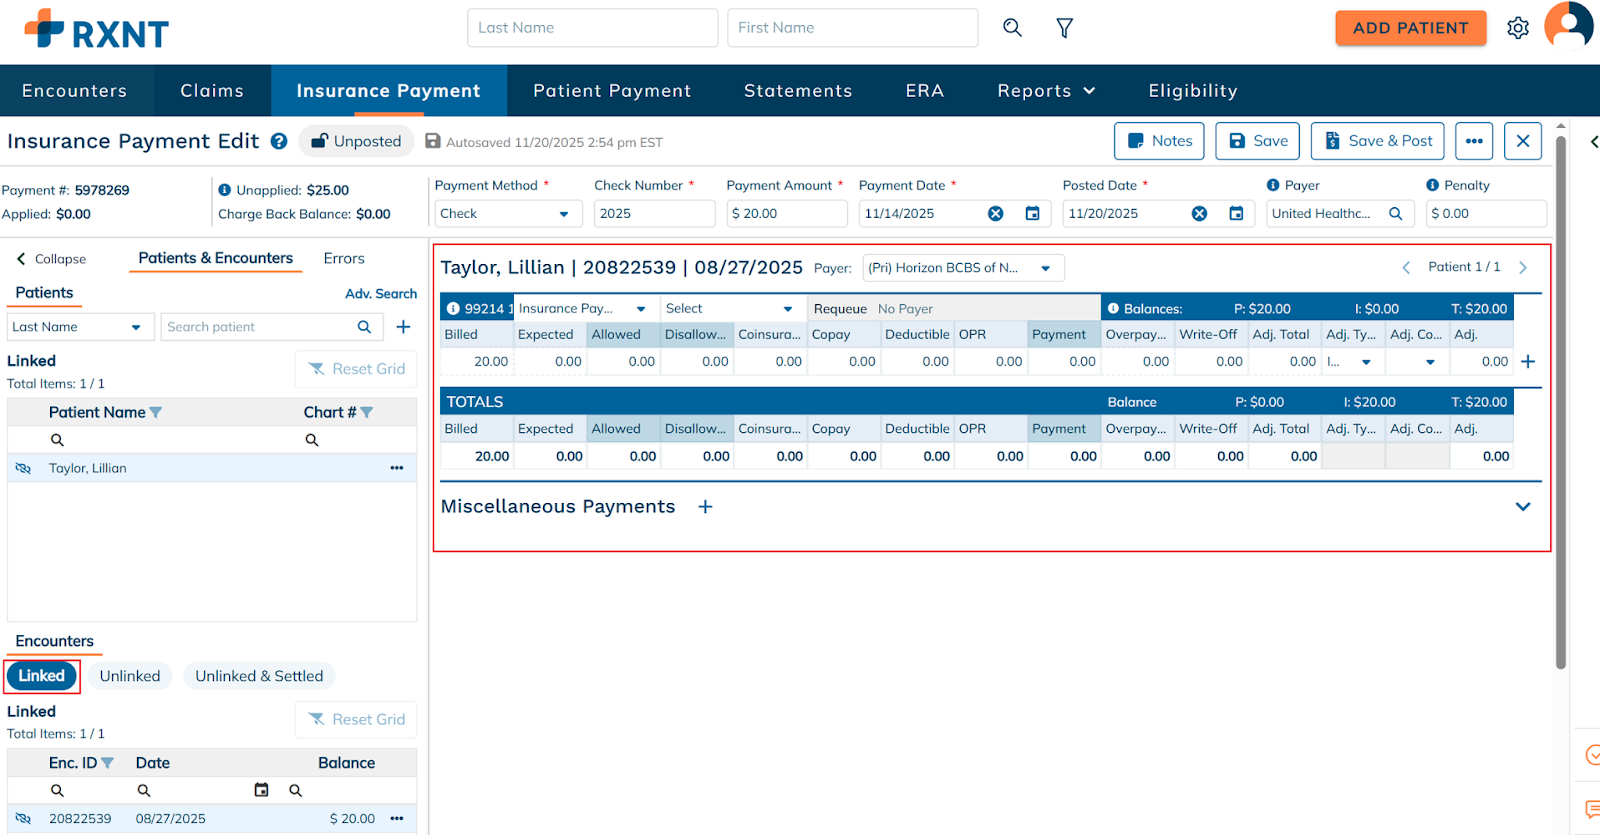Open Horizon BCBS payer dropdown
The width and height of the screenshot is (1600, 835).
point(962,268)
